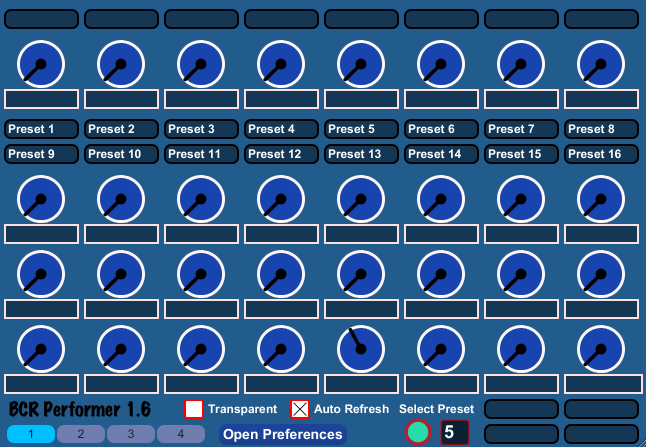Switch to page tab 4
The height and width of the screenshot is (447, 646).
pos(181,434)
